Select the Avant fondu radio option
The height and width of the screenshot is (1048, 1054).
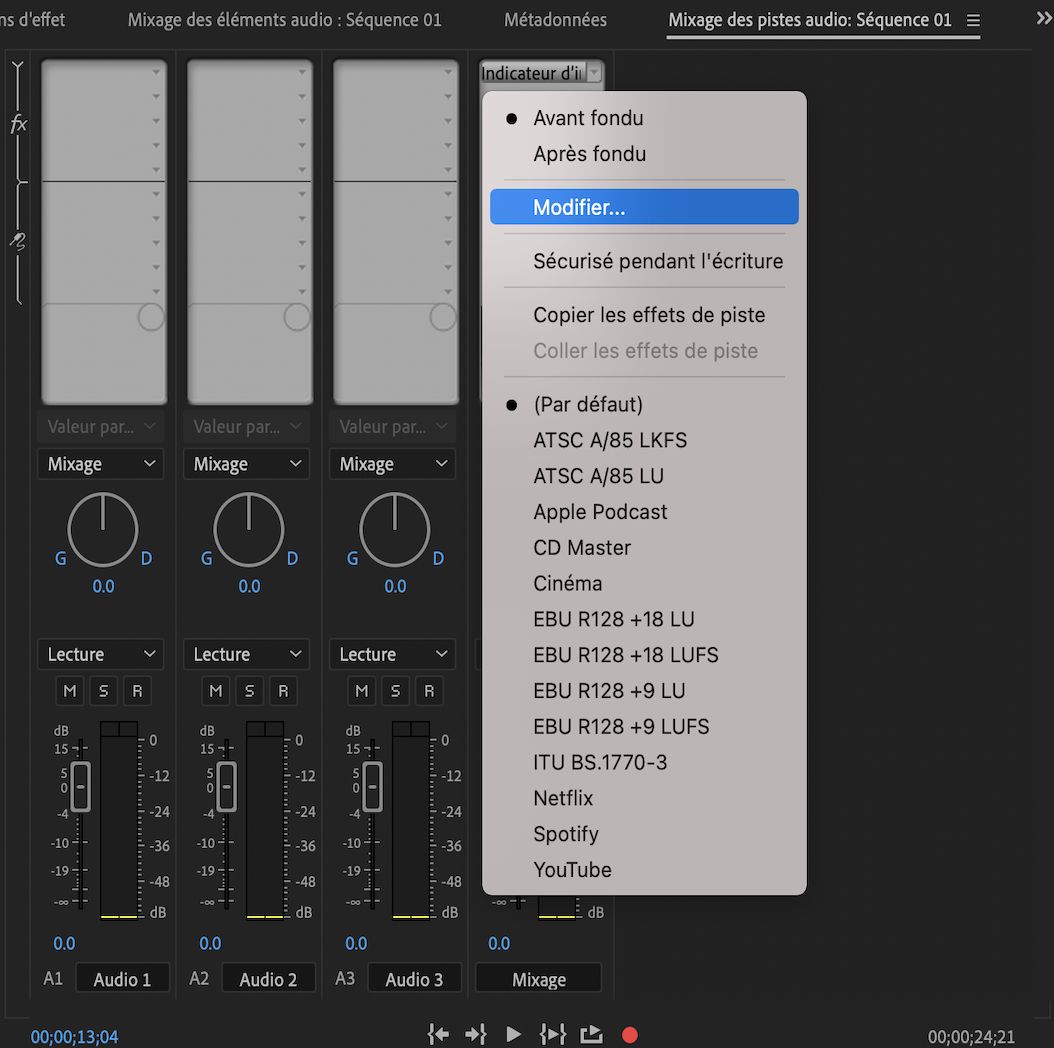coord(587,118)
